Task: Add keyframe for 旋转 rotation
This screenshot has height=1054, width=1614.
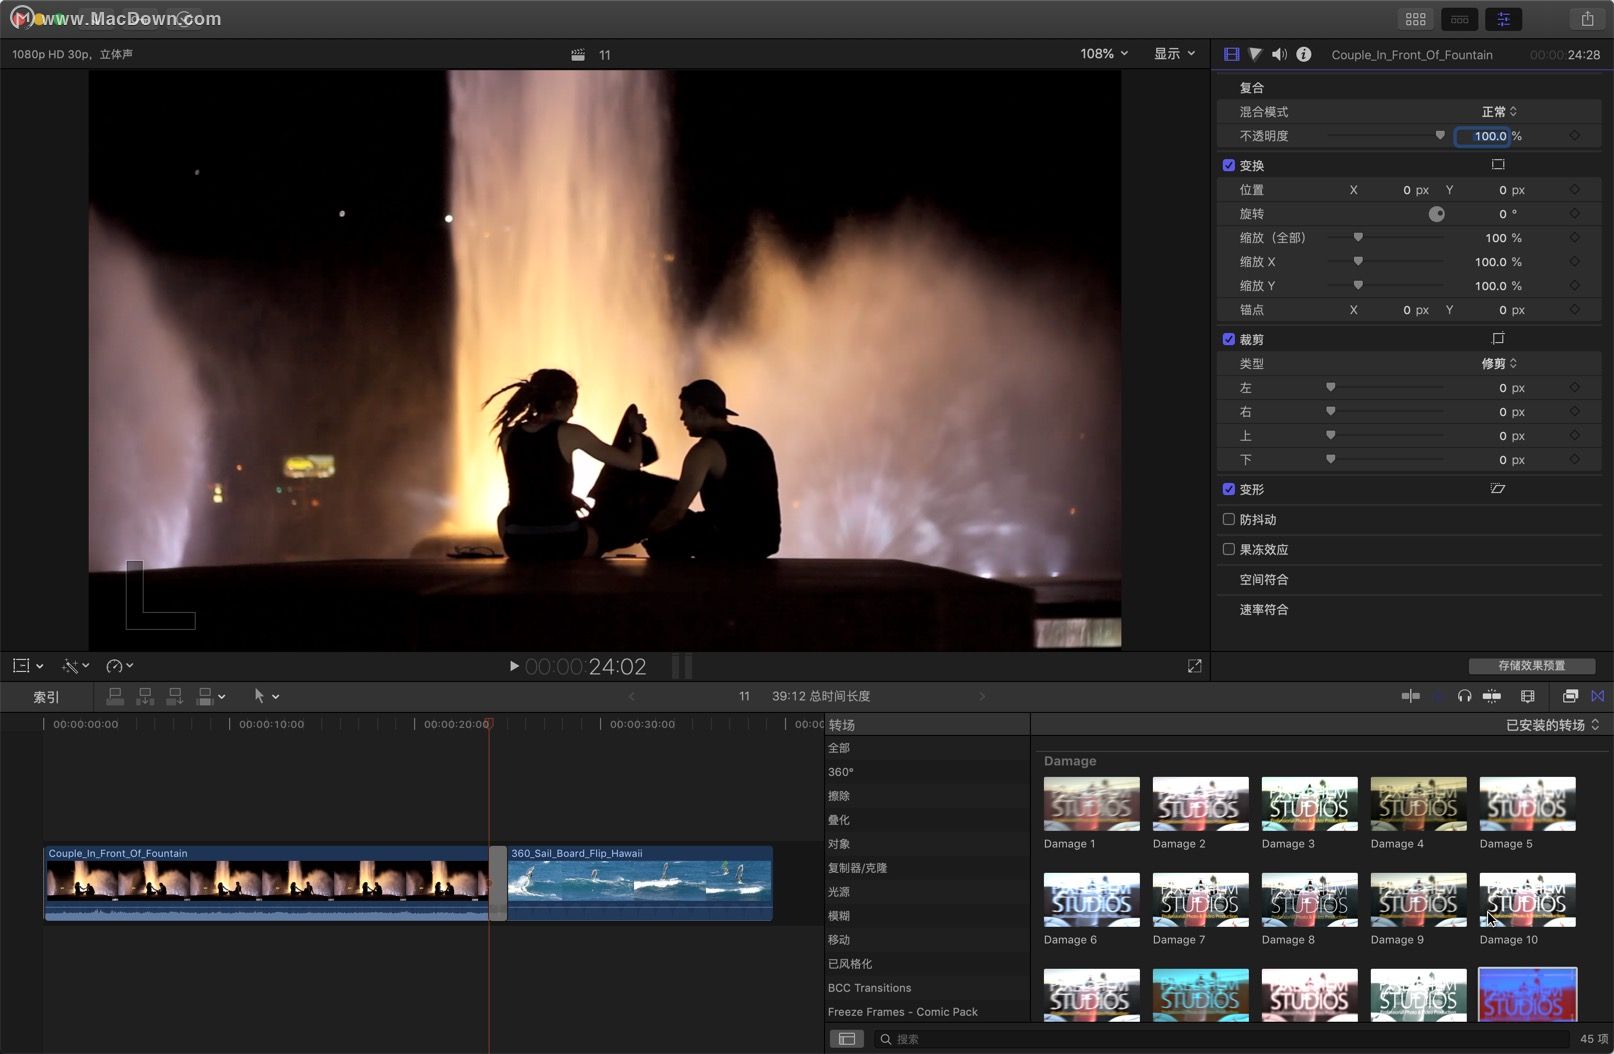Action: (1575, 214)
